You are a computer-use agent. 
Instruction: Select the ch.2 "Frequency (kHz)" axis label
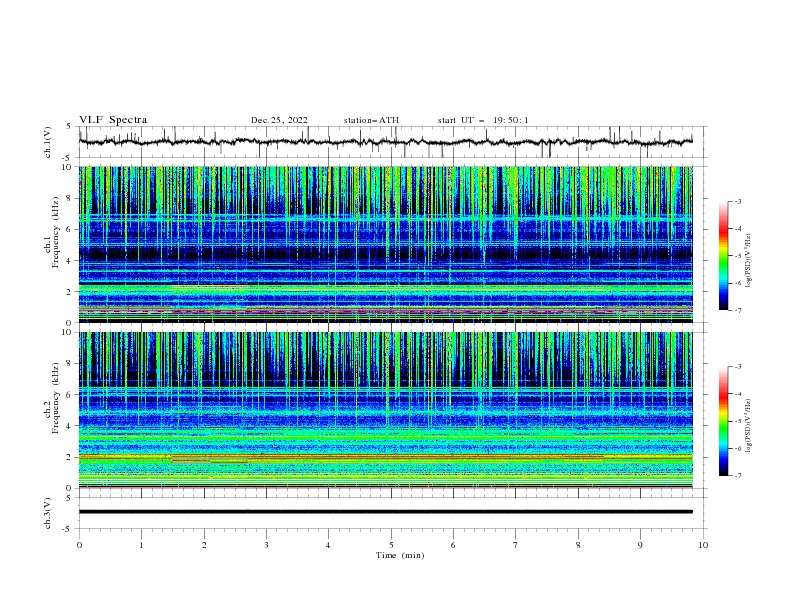click(x=56, y=398)
